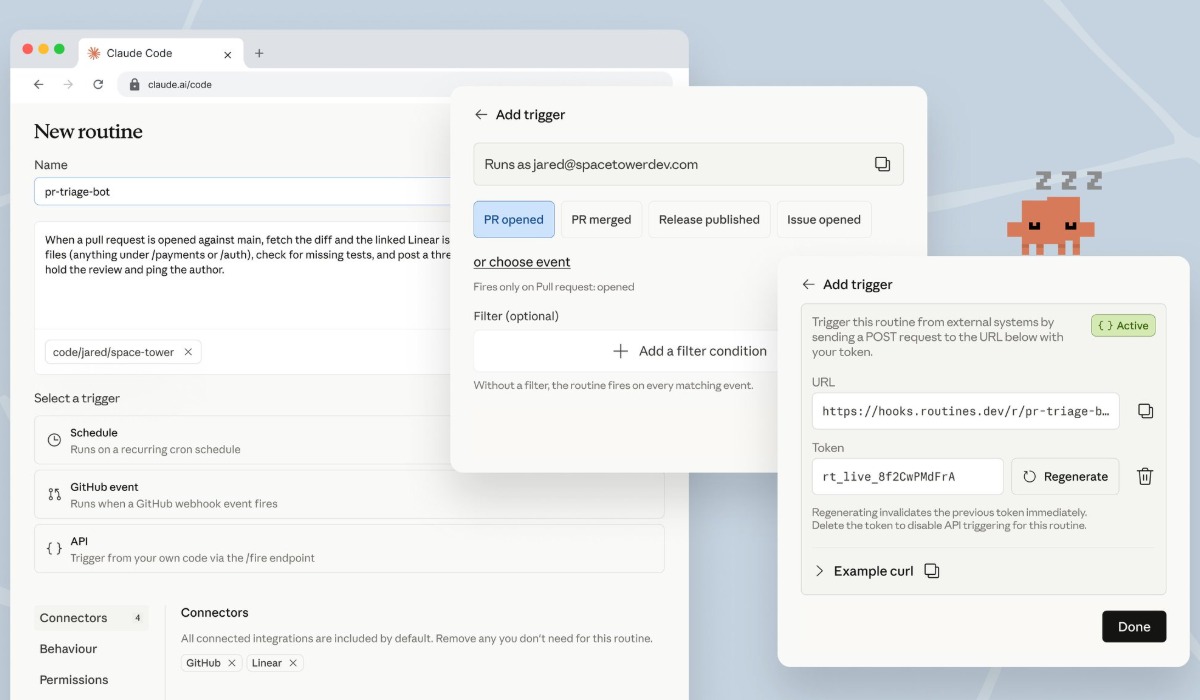Click the red macOS close window button
The image size is (1200, 700).
(28, 49)
